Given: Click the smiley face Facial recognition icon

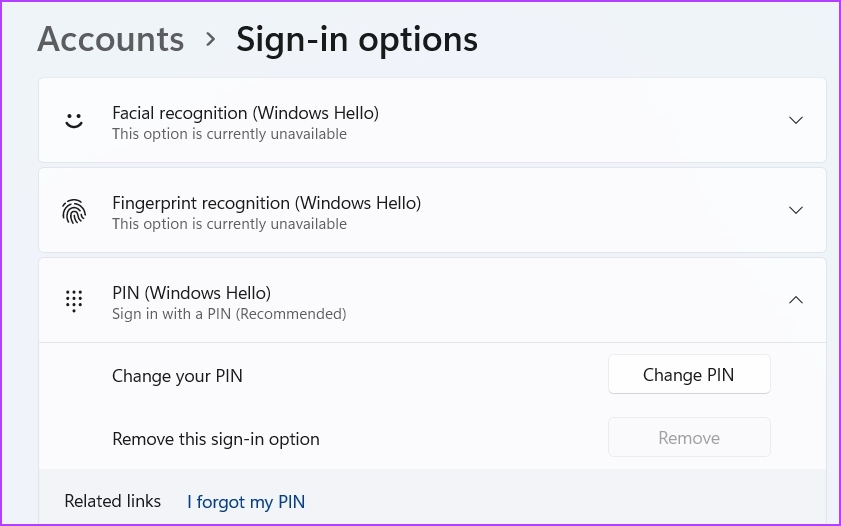Looking at the screenshot, I should 74,121.
